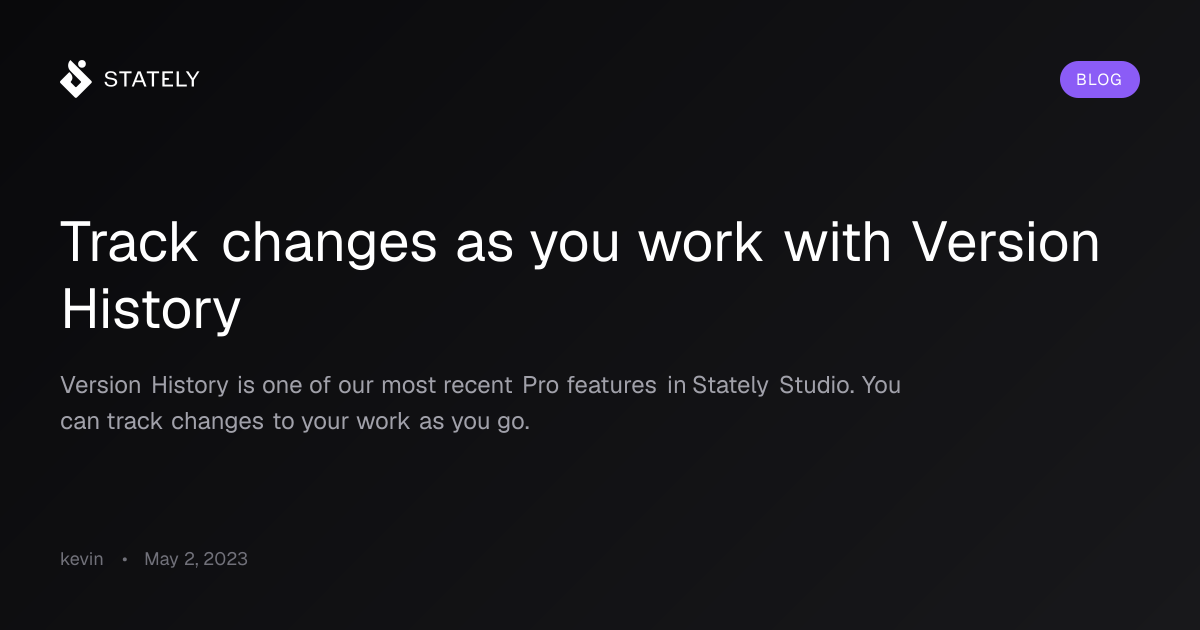Click the Stately diamond logo icon
The image size is (1200, 630).
(x=76, y=79)
